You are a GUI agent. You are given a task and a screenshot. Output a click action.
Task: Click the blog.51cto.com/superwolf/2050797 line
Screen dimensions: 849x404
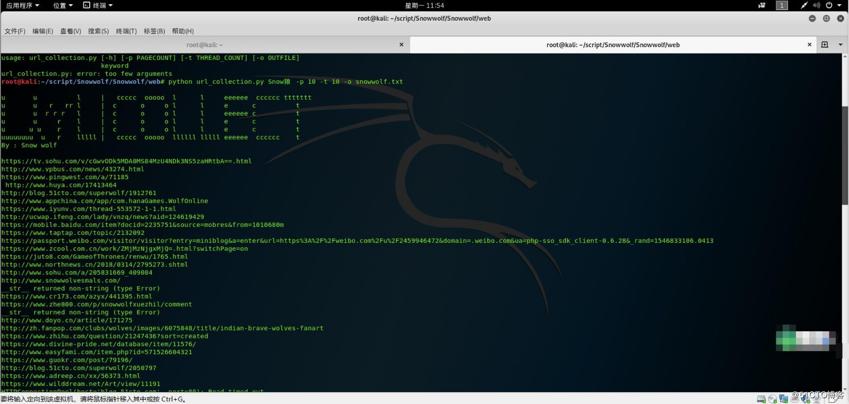(x=79, y=368)
